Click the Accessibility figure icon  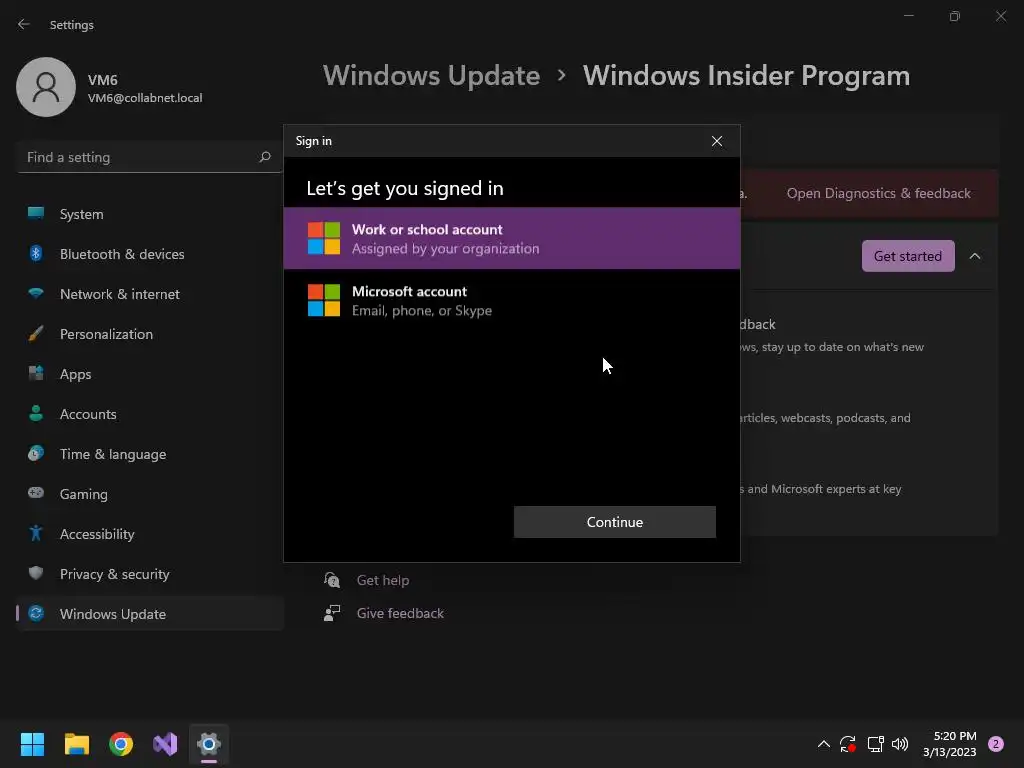[x=36, y=534]
